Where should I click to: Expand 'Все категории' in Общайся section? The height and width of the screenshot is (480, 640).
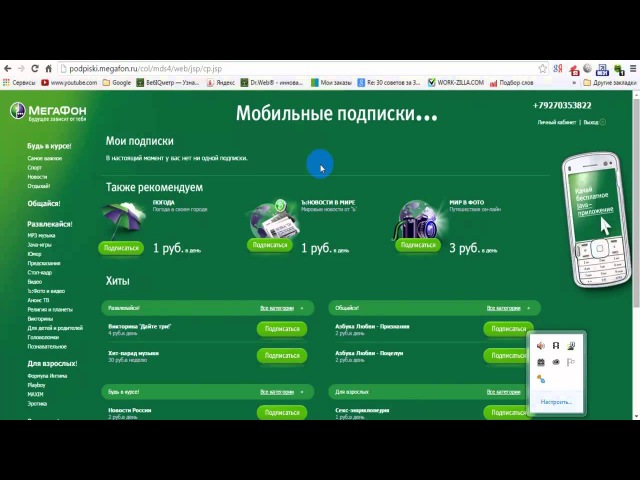pos(504,308)
